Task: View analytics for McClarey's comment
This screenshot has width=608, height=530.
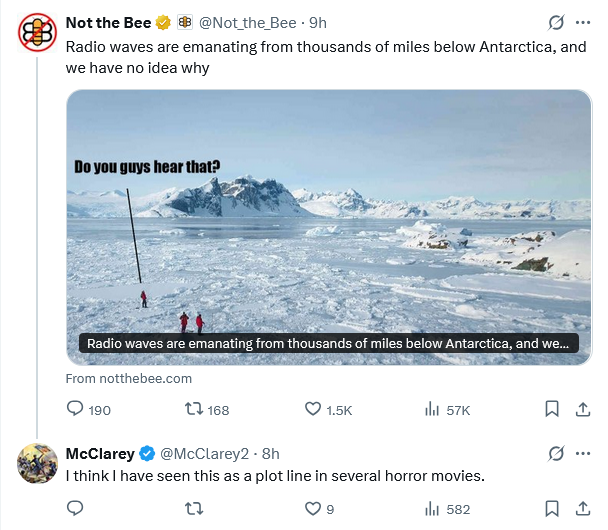Action: [433, 509]
